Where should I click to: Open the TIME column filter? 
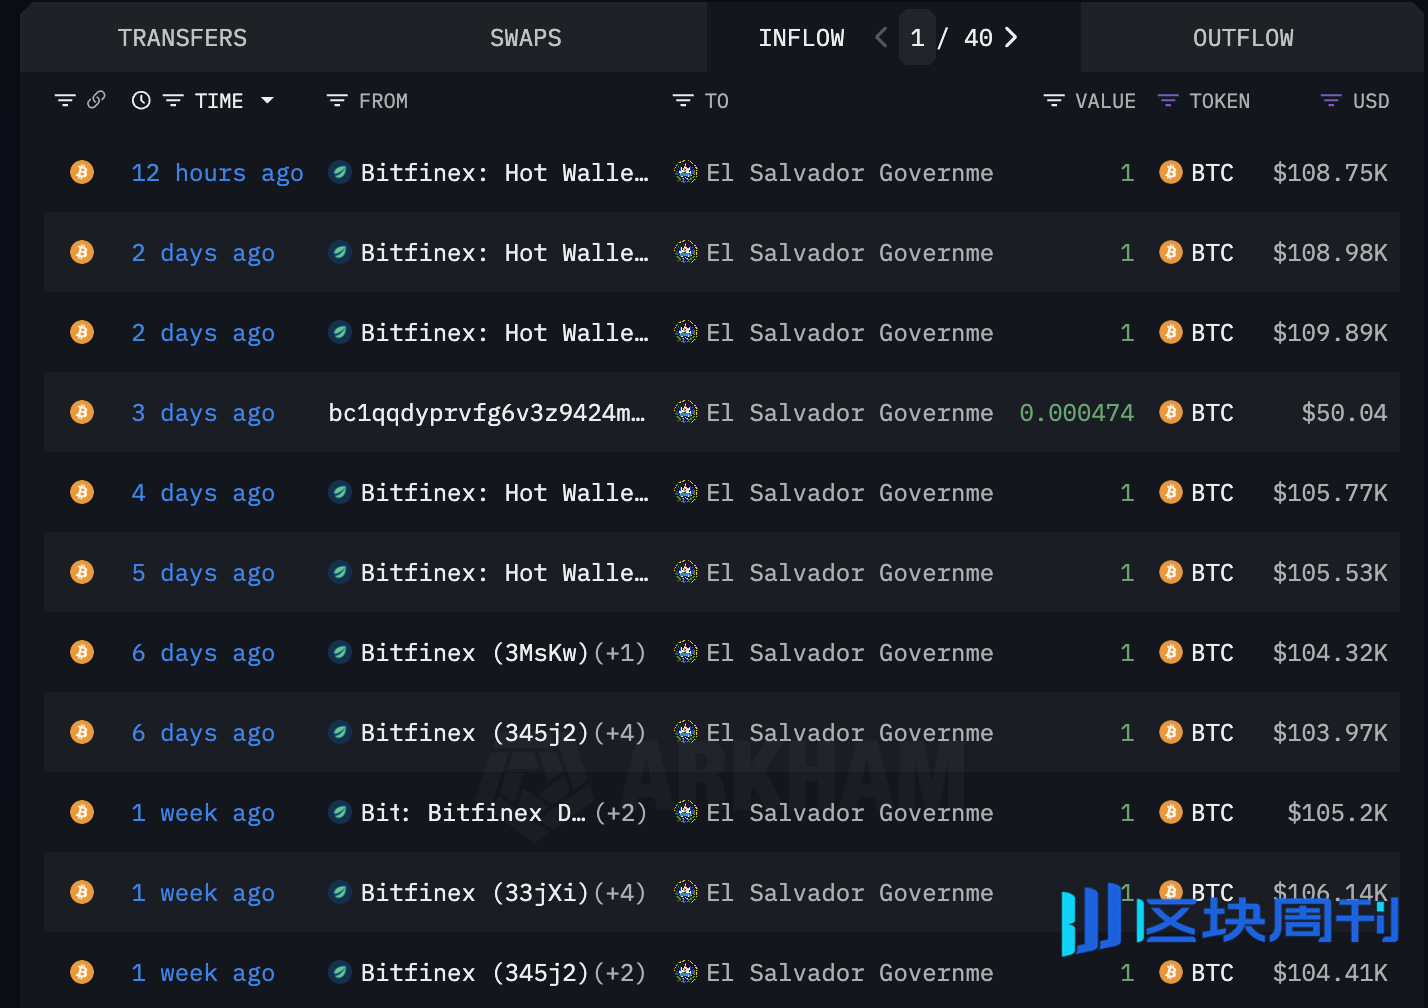pos(173,101)
